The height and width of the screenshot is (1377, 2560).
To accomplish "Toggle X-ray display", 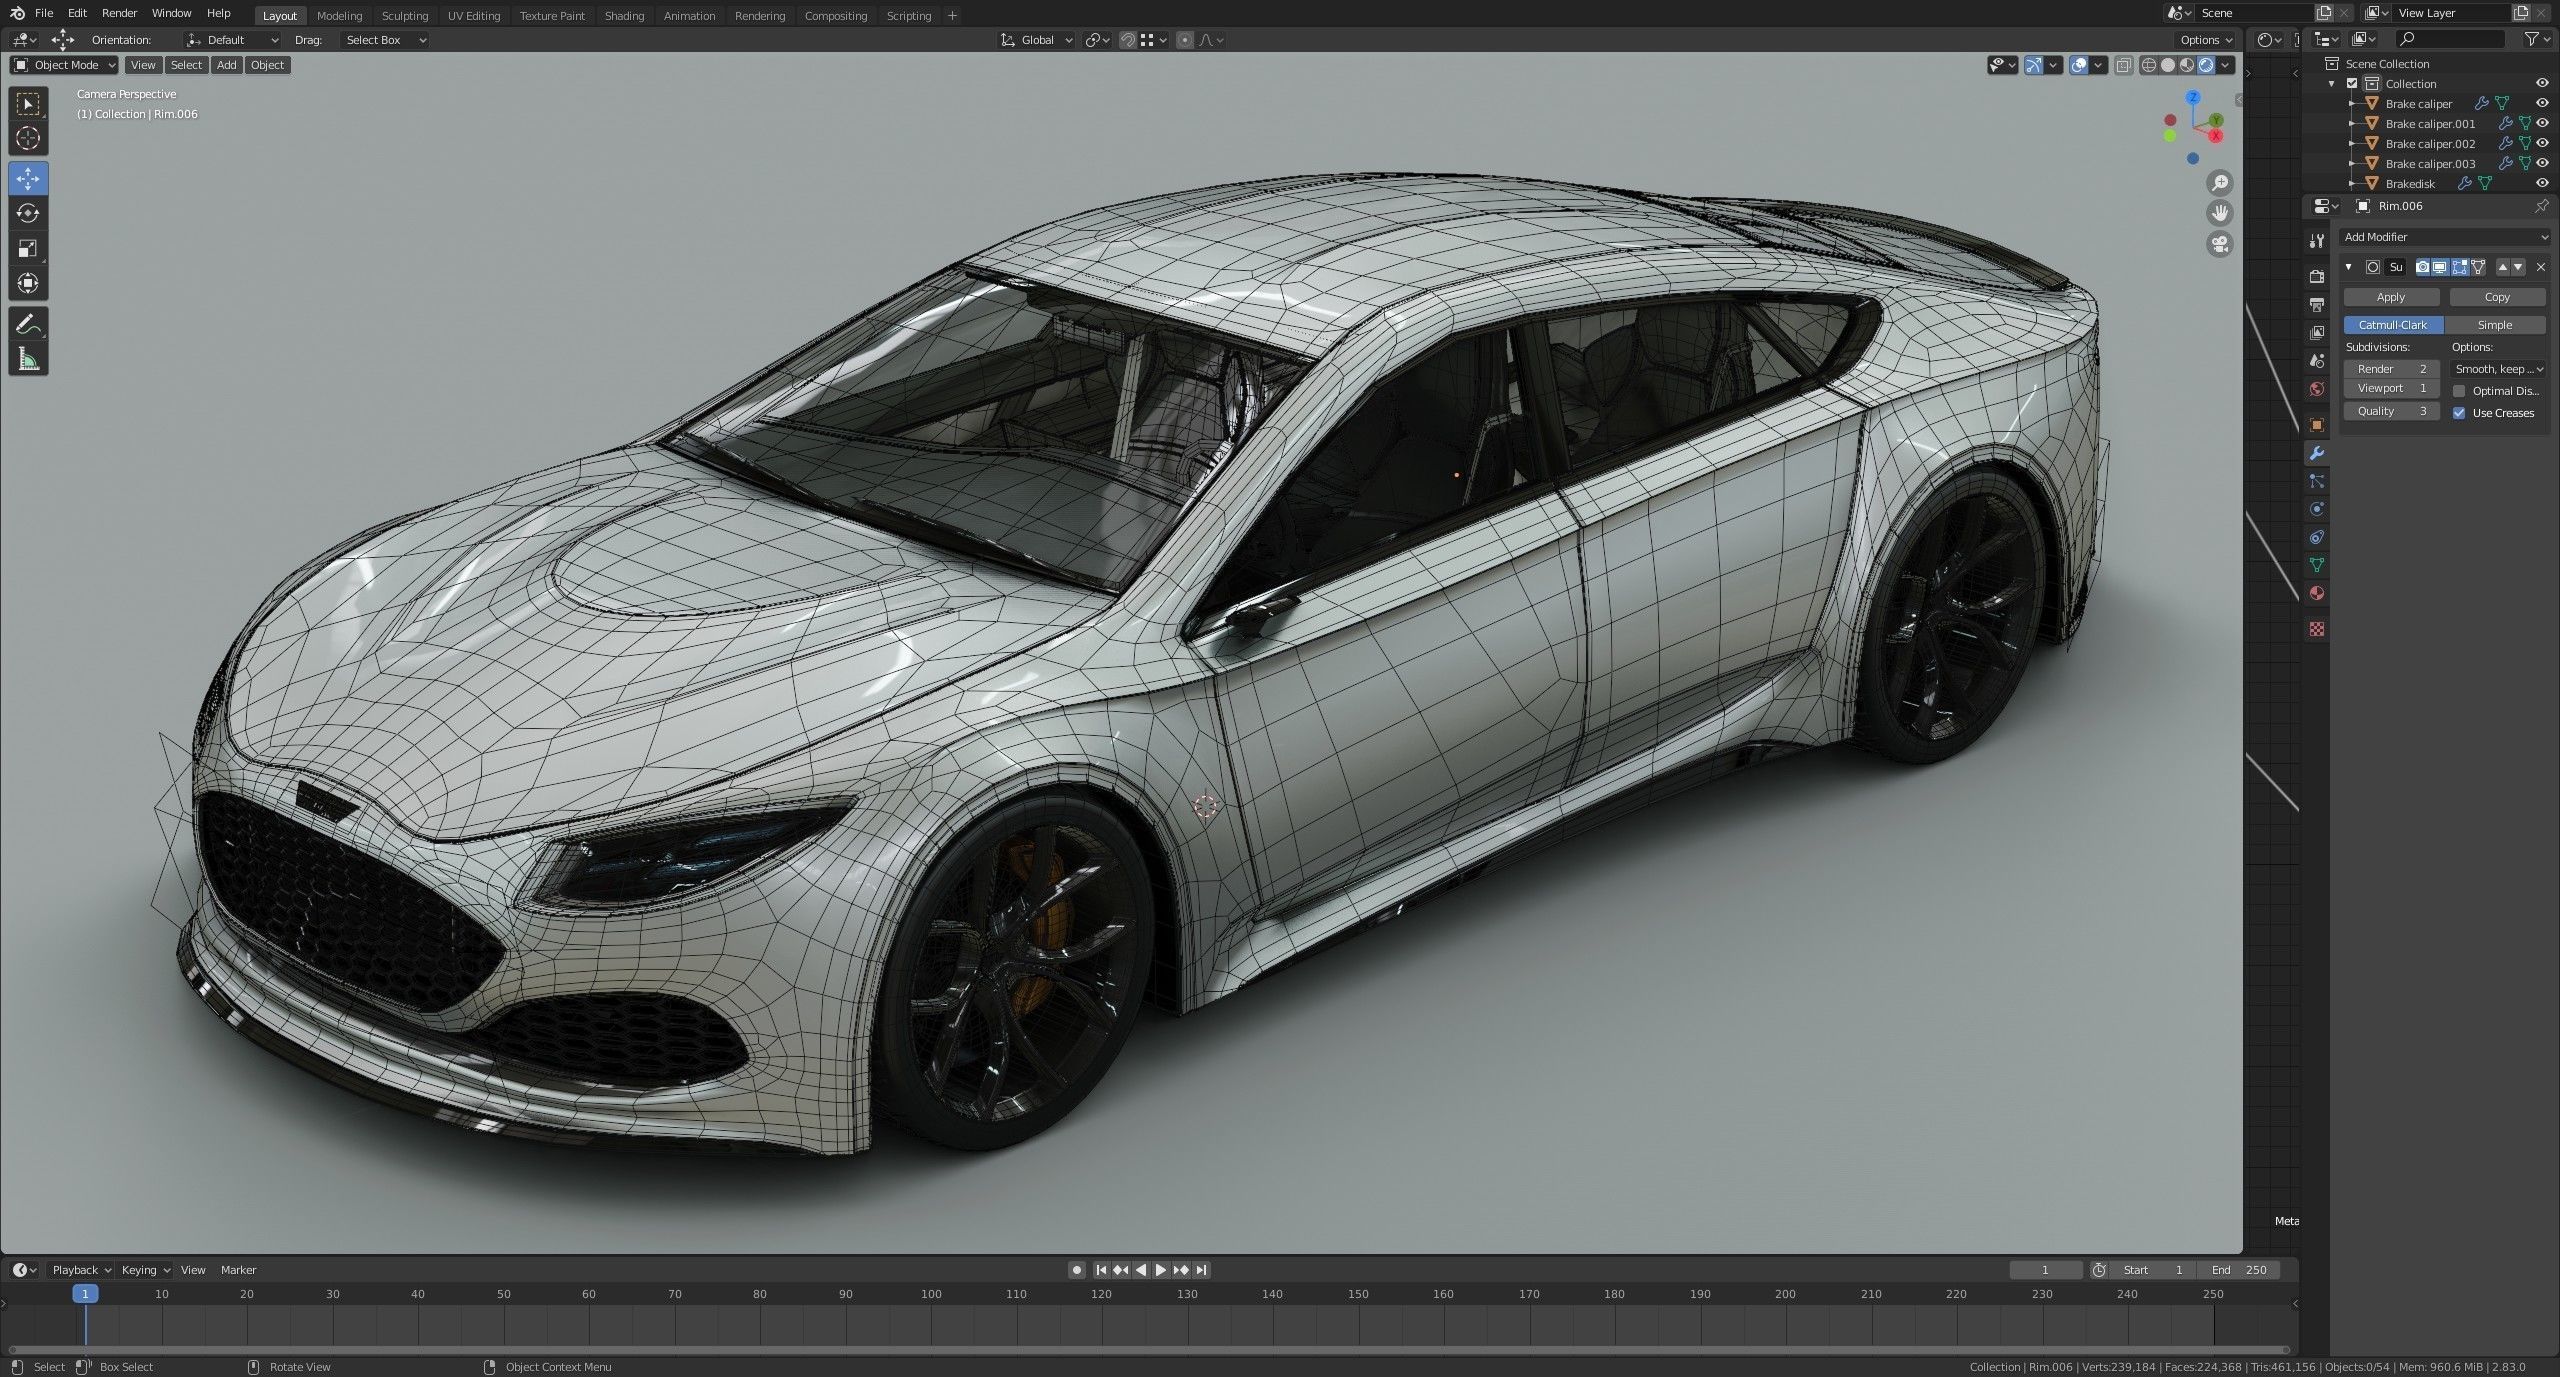I will 2123,65.
